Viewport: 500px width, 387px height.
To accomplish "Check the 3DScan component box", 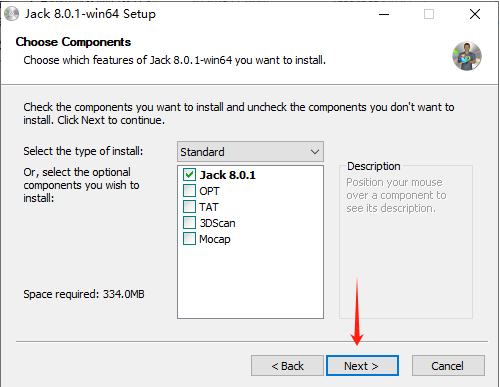I will (x=189, y=223).
